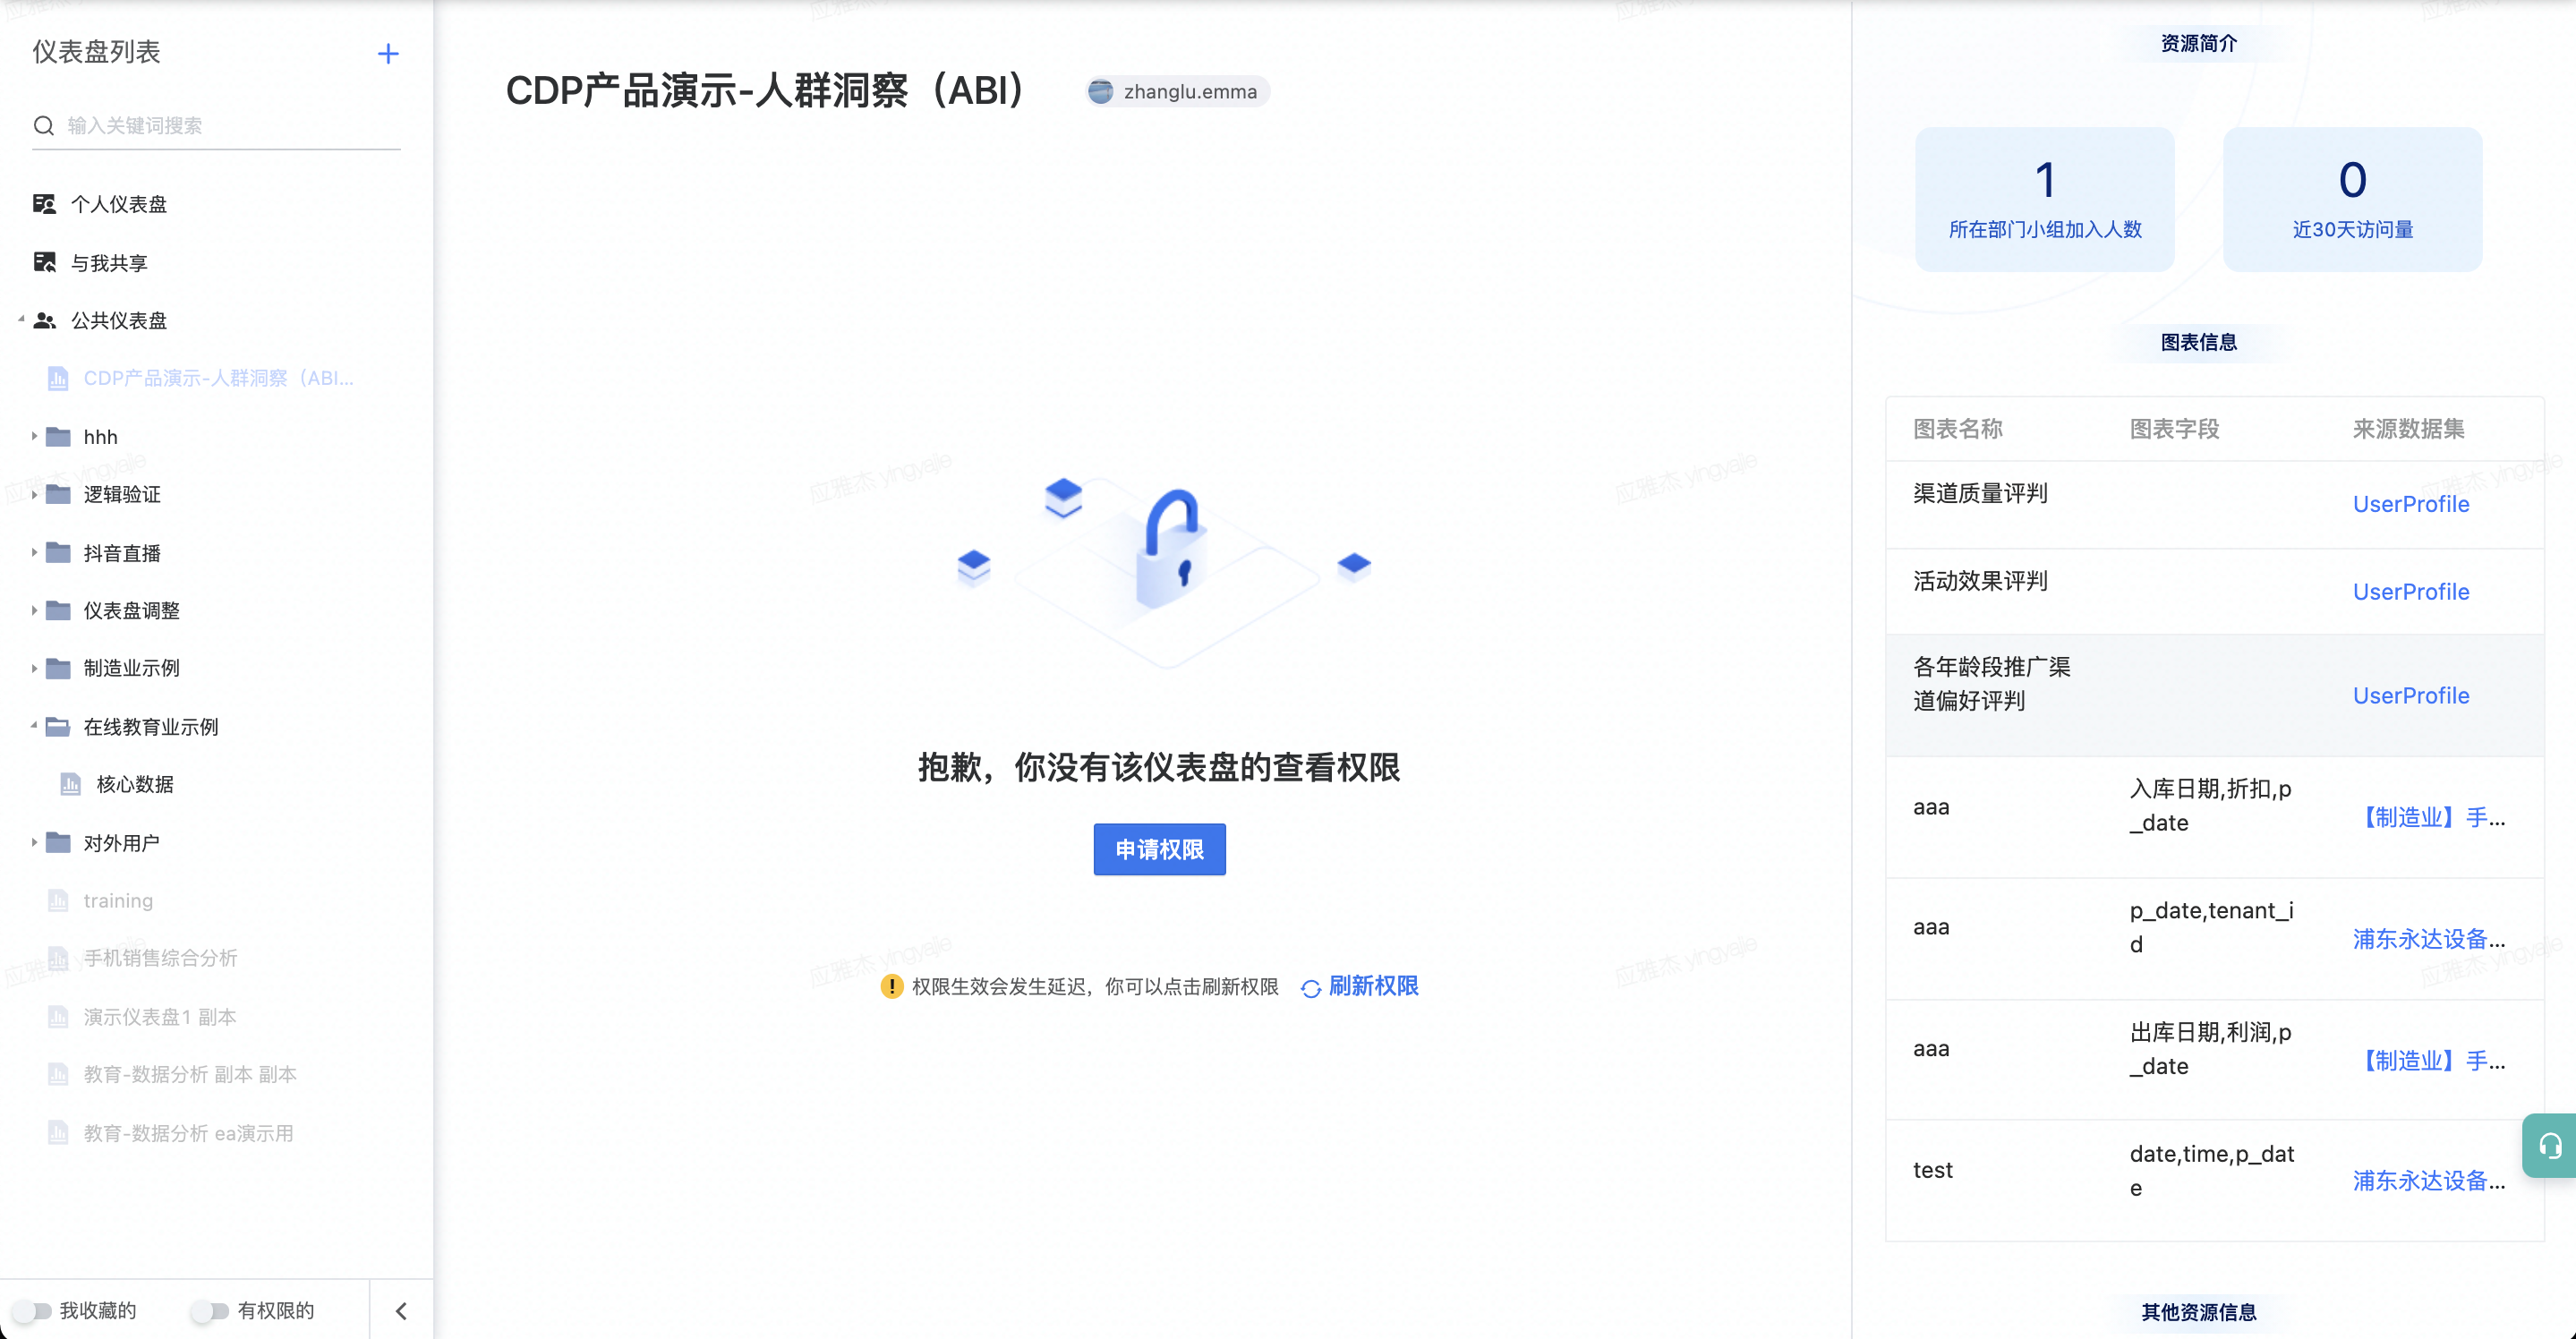Click the 申请权限 button
This screenshot has width=2576, height=1339.
pos(1159,850)
